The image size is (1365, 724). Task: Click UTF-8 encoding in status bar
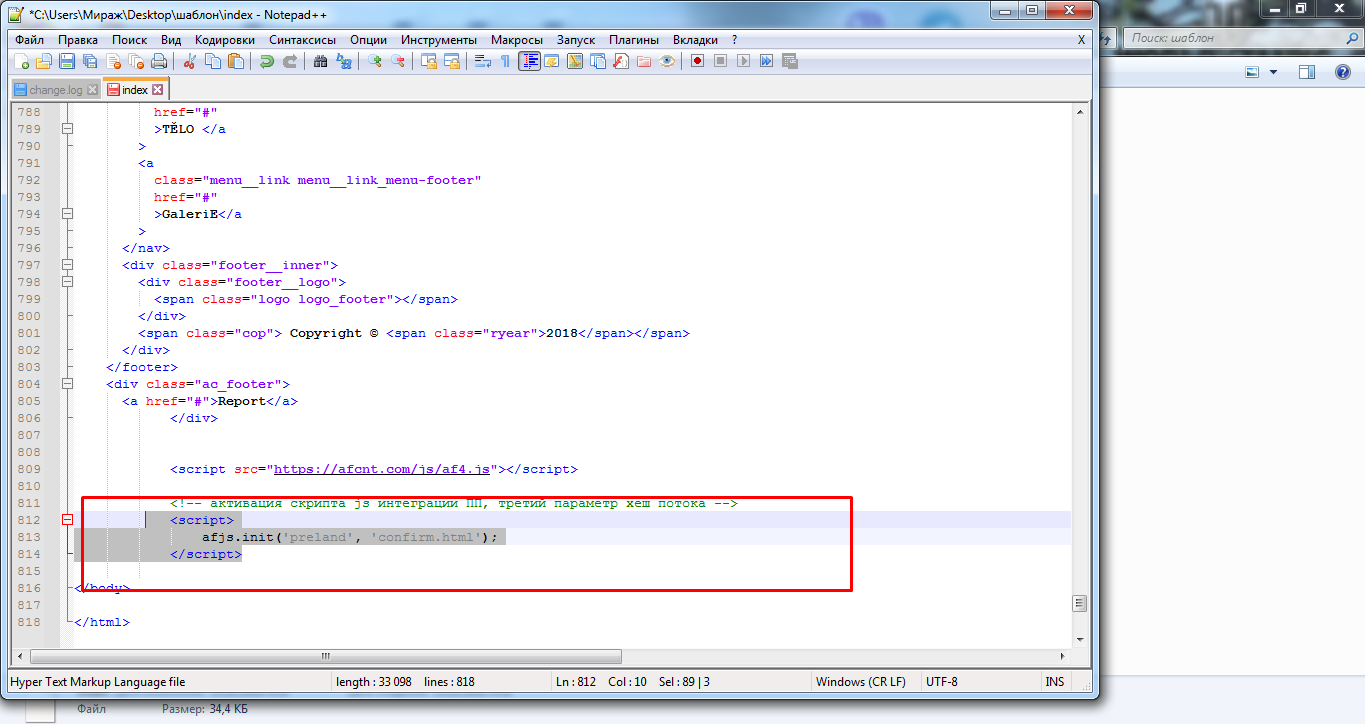[942, 682]
